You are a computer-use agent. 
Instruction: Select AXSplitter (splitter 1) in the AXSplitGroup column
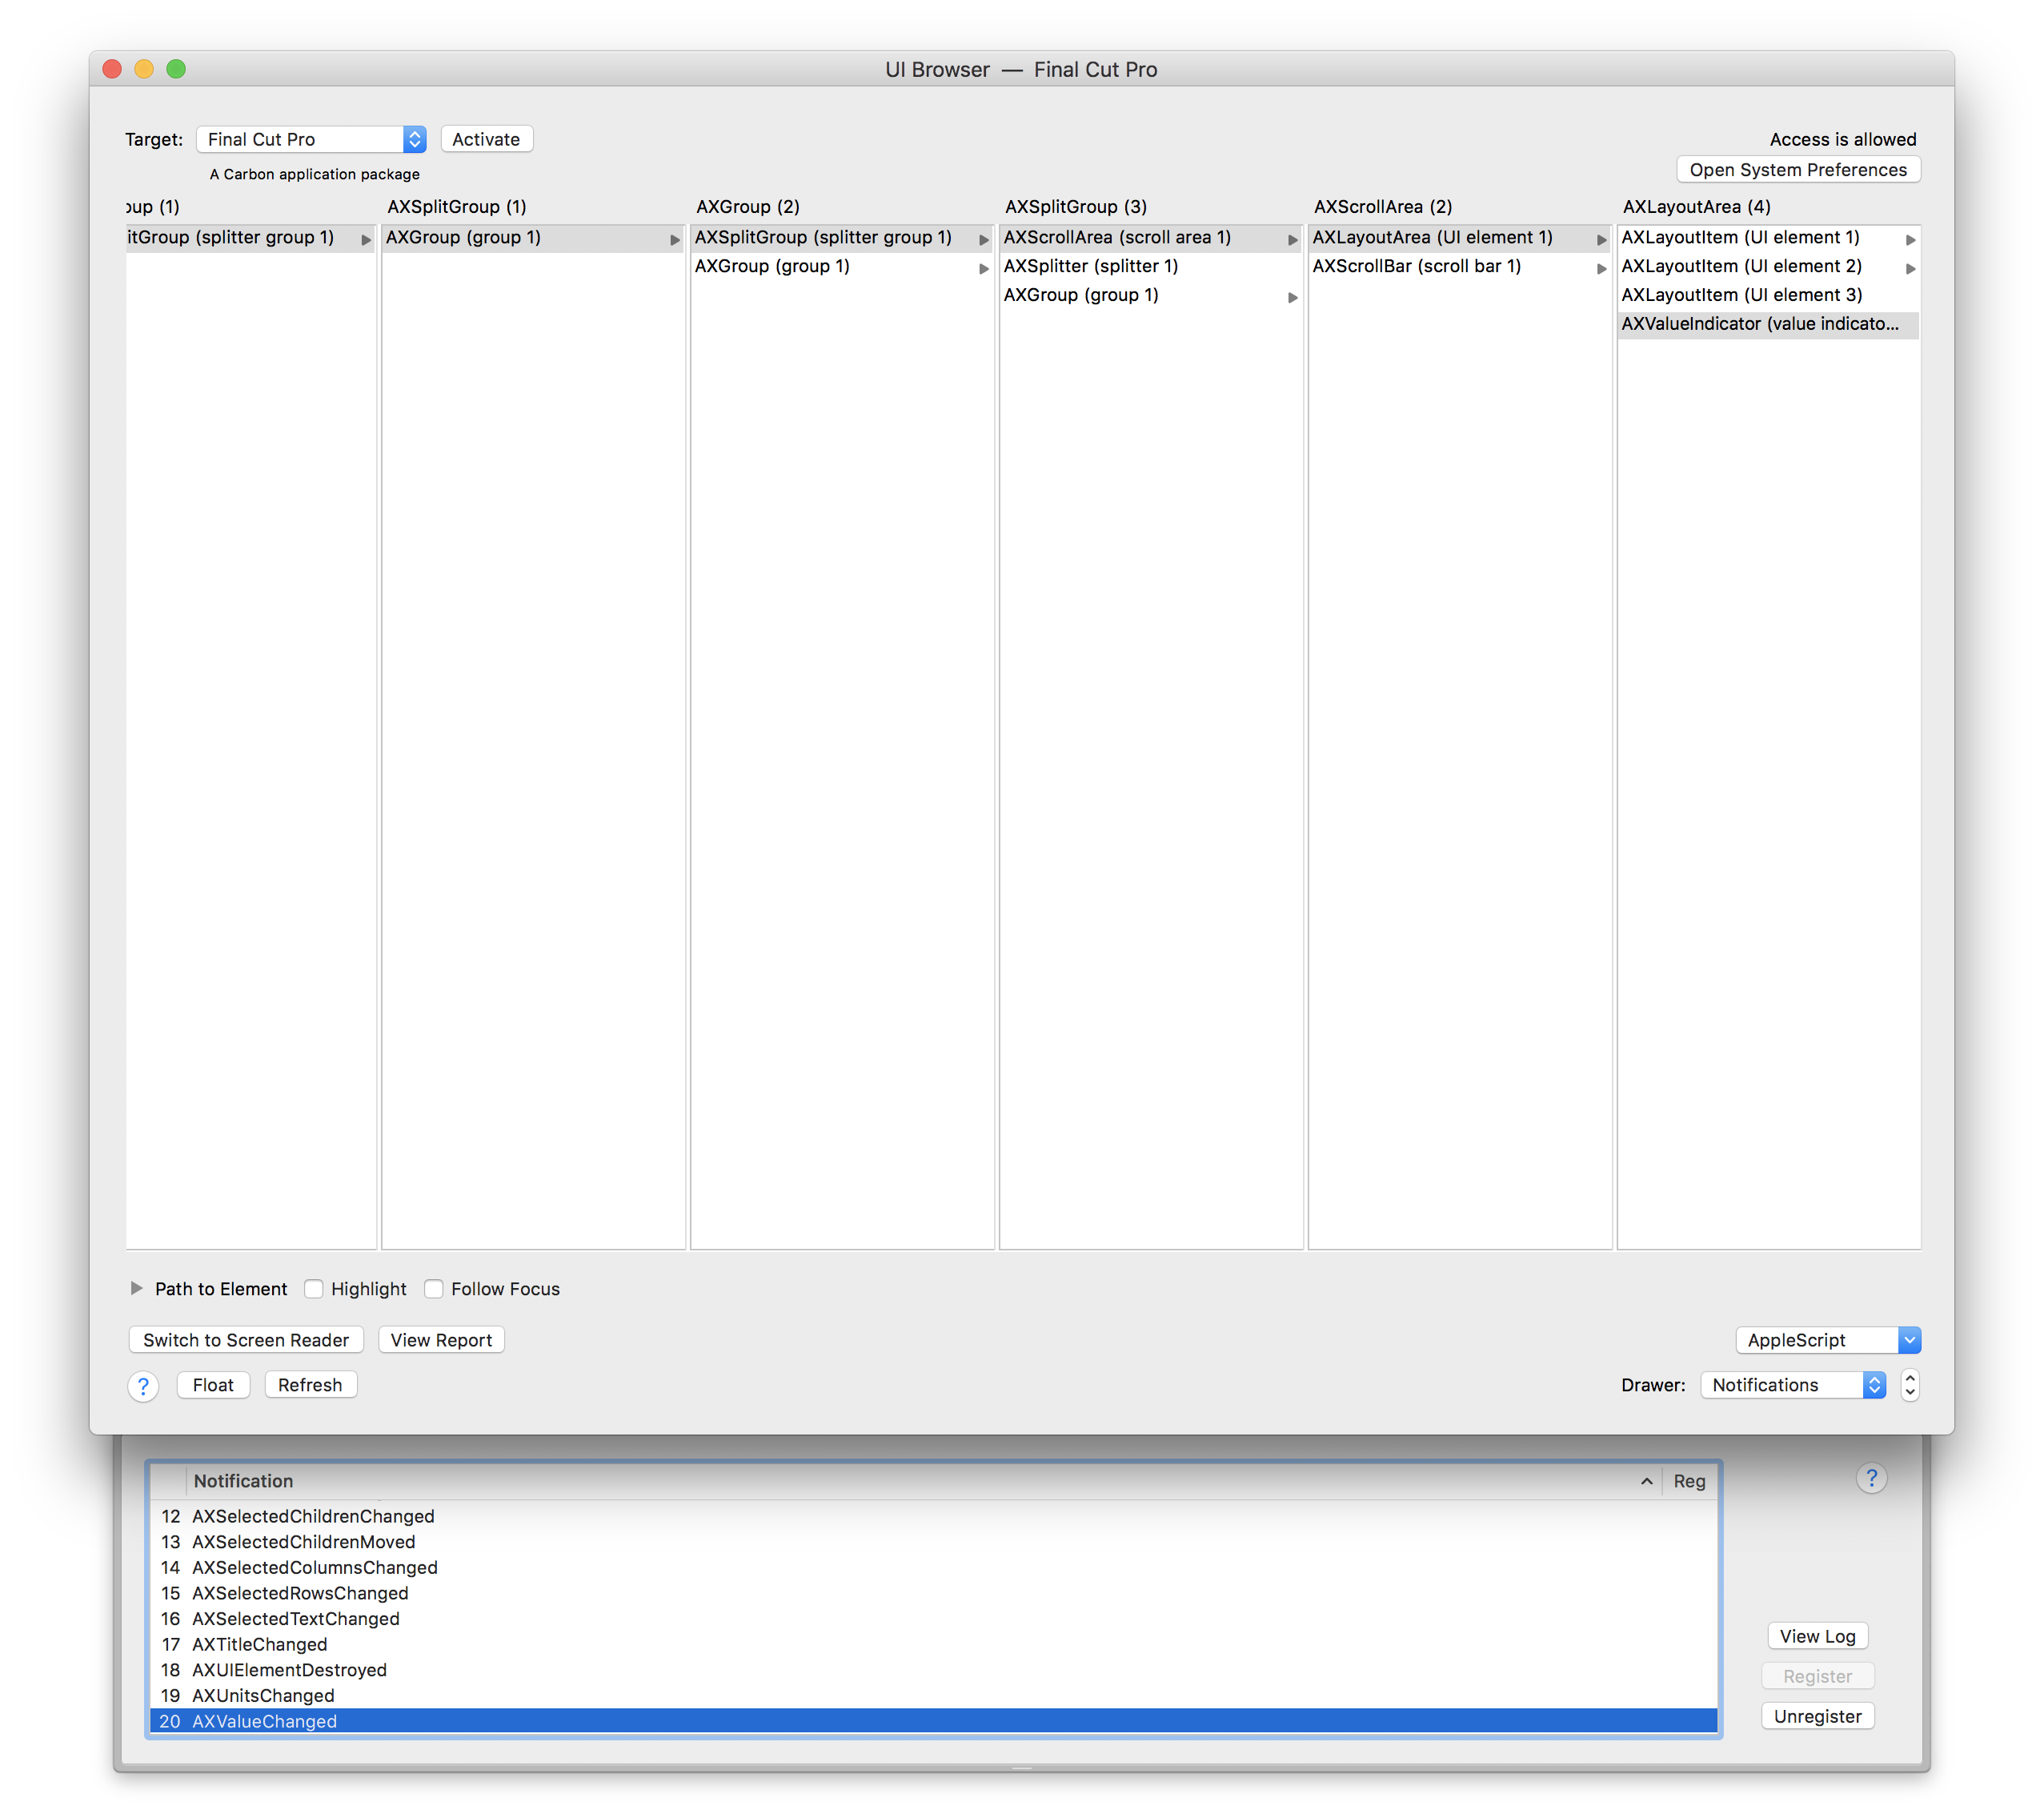[x=1091, y=266]
